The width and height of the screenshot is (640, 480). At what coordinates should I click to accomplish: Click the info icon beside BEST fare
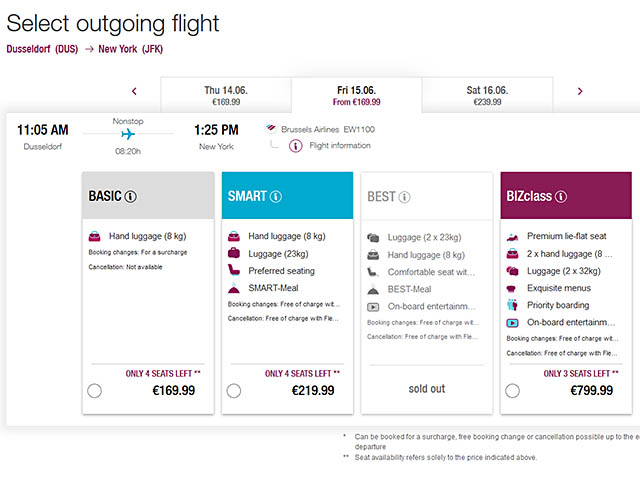pos(404,197)
